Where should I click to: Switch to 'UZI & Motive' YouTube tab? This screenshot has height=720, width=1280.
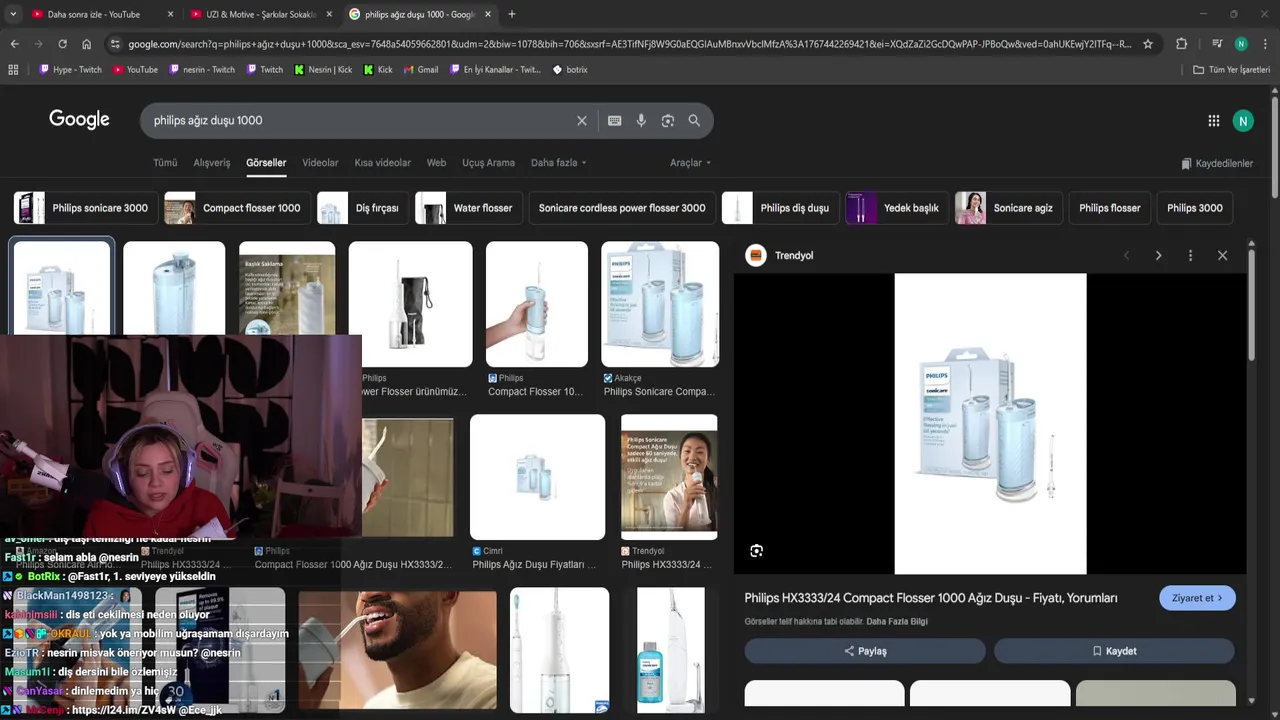260,14
